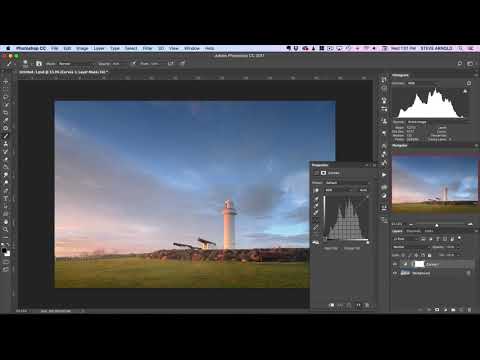Click the Auto button in Curves
Viewport: 480px width, 360px height.
point(363,190)
